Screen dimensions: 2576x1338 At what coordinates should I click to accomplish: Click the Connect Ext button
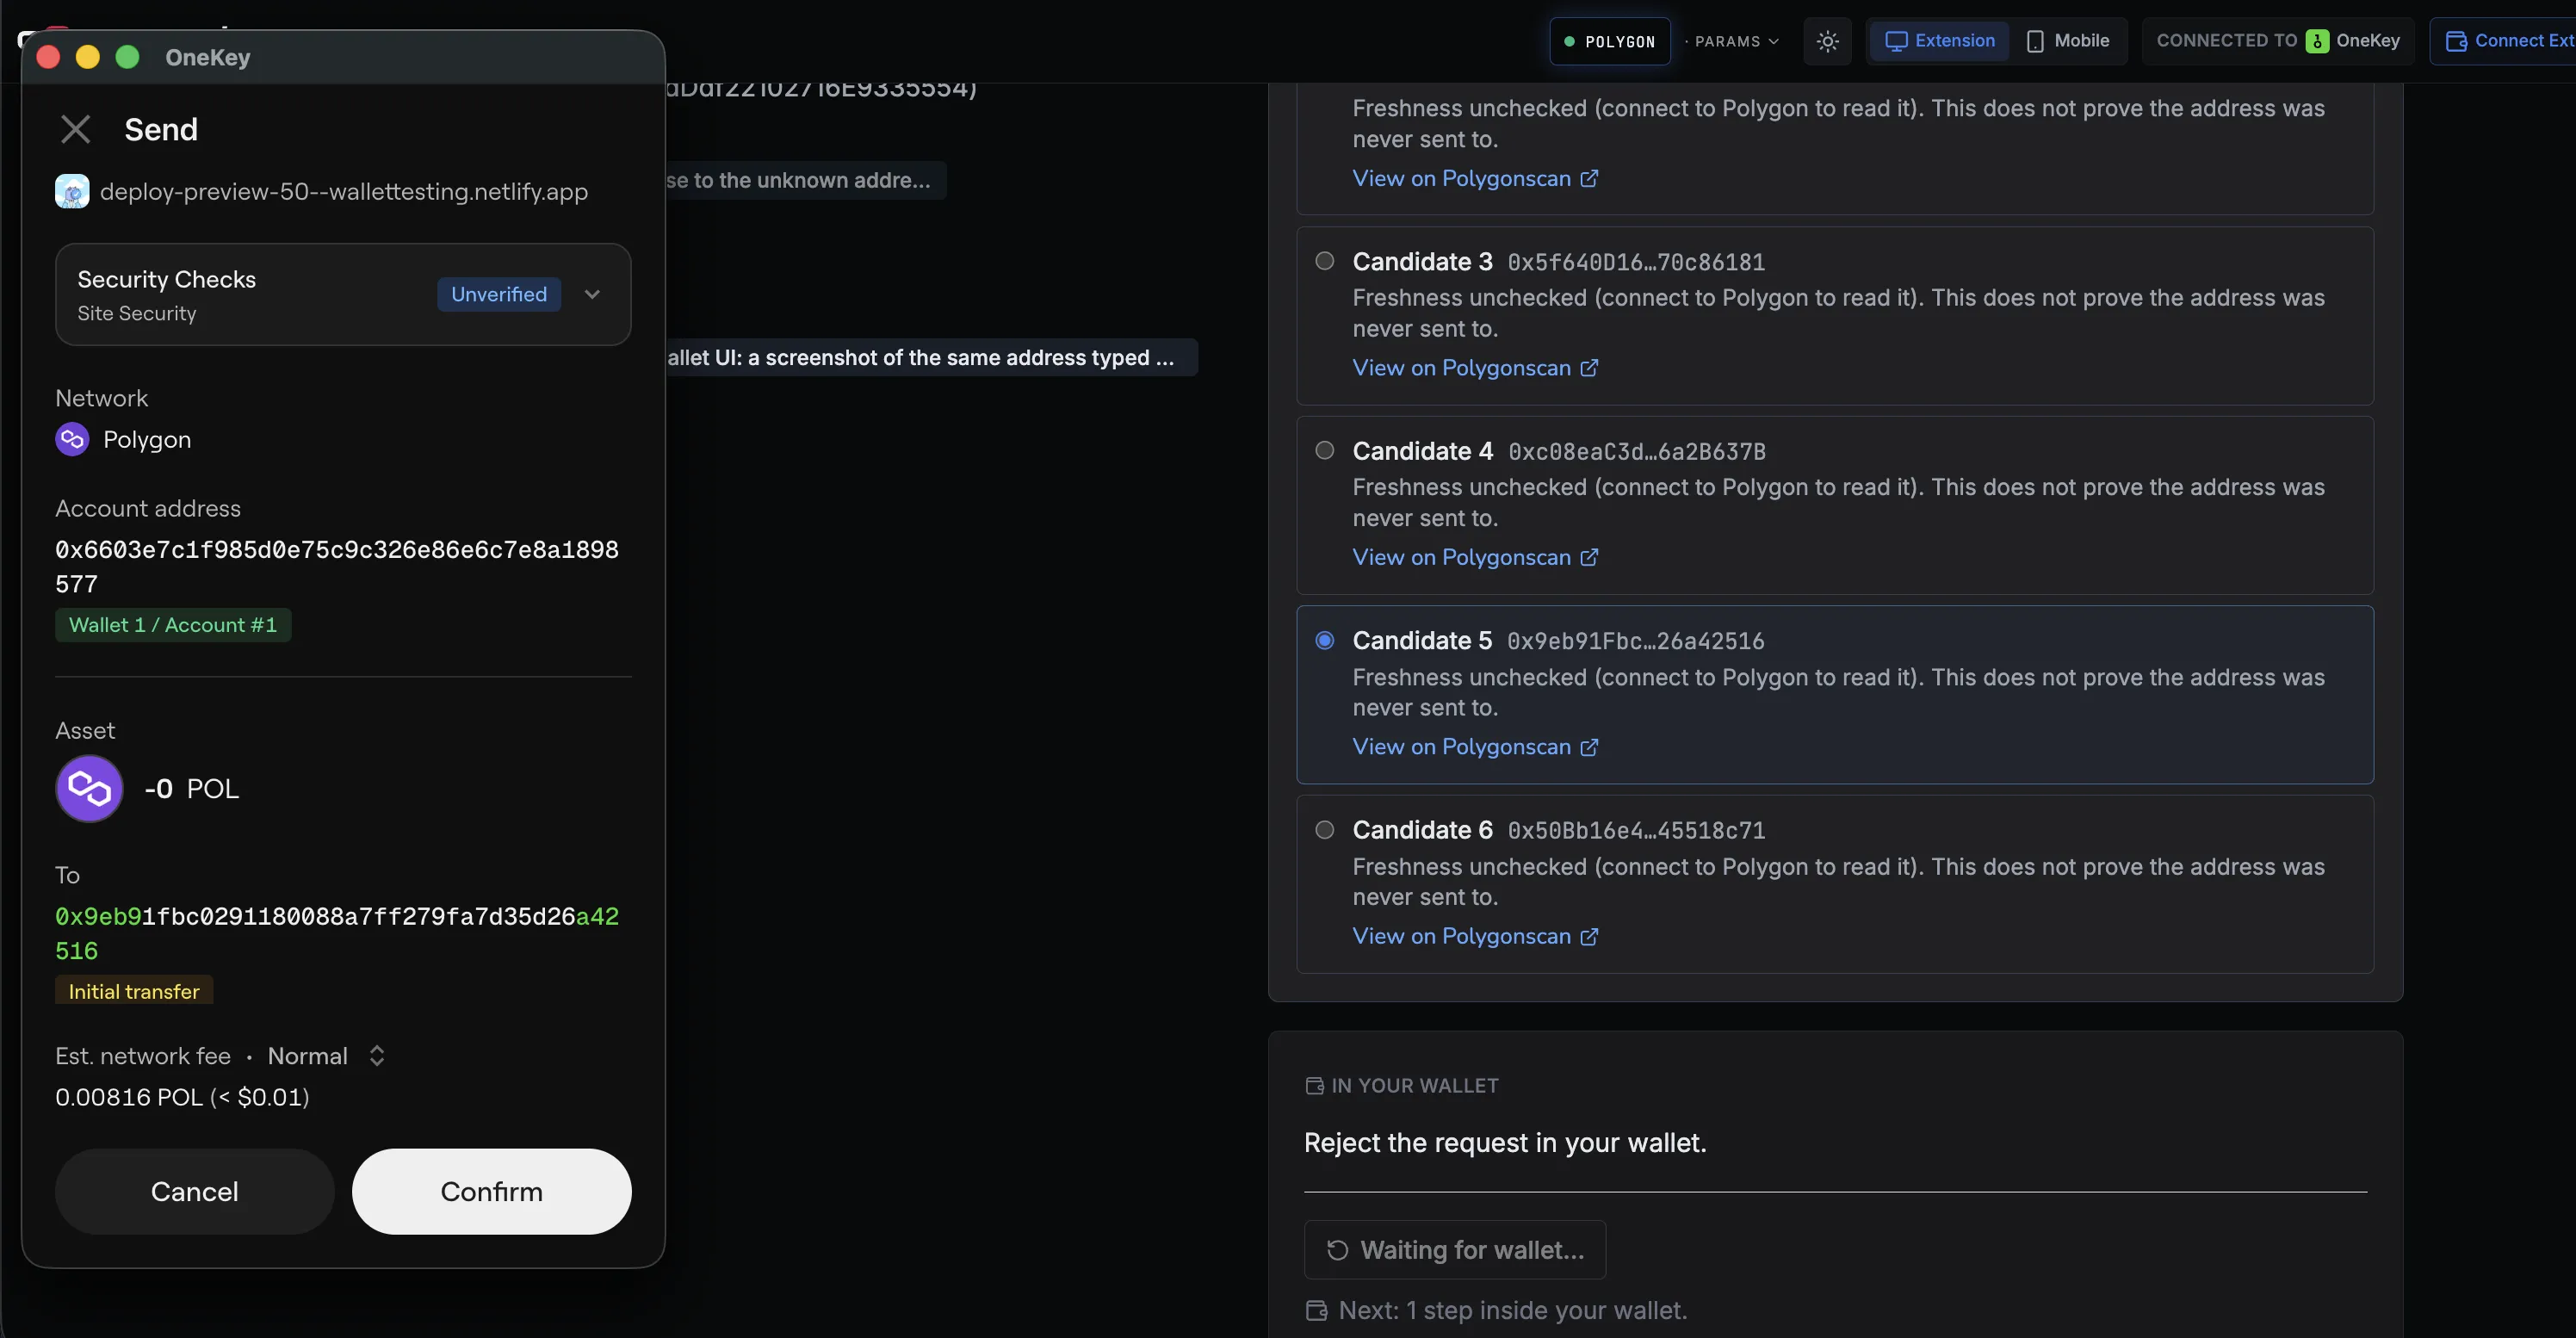2506,41
